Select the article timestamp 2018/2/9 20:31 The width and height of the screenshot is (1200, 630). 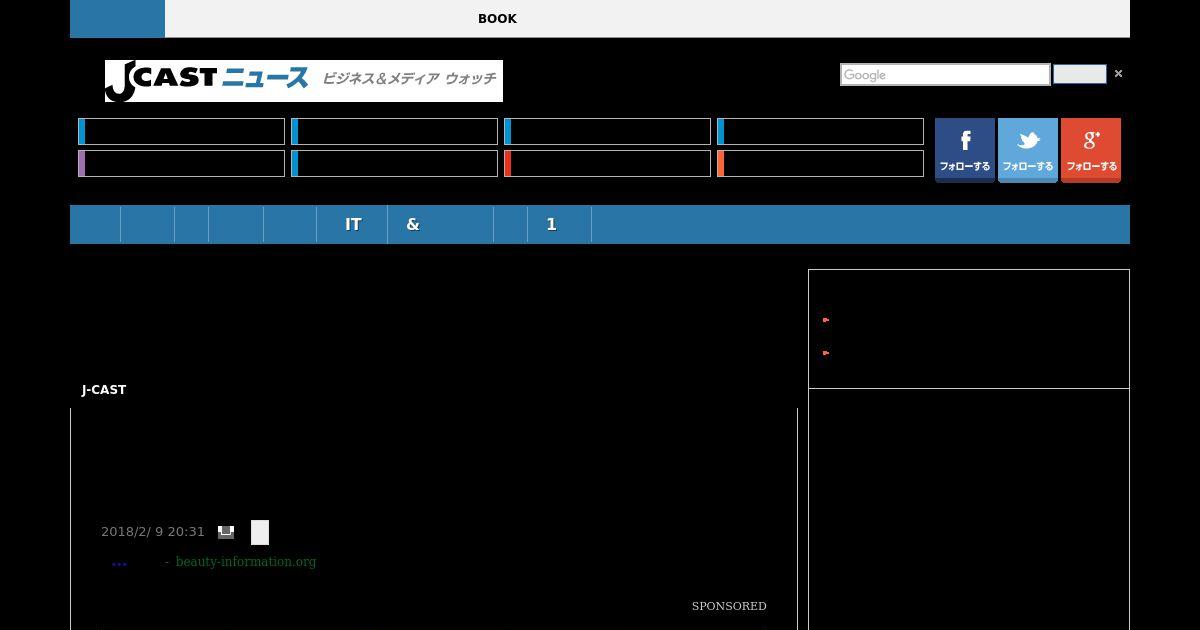[x=153, y=532]
